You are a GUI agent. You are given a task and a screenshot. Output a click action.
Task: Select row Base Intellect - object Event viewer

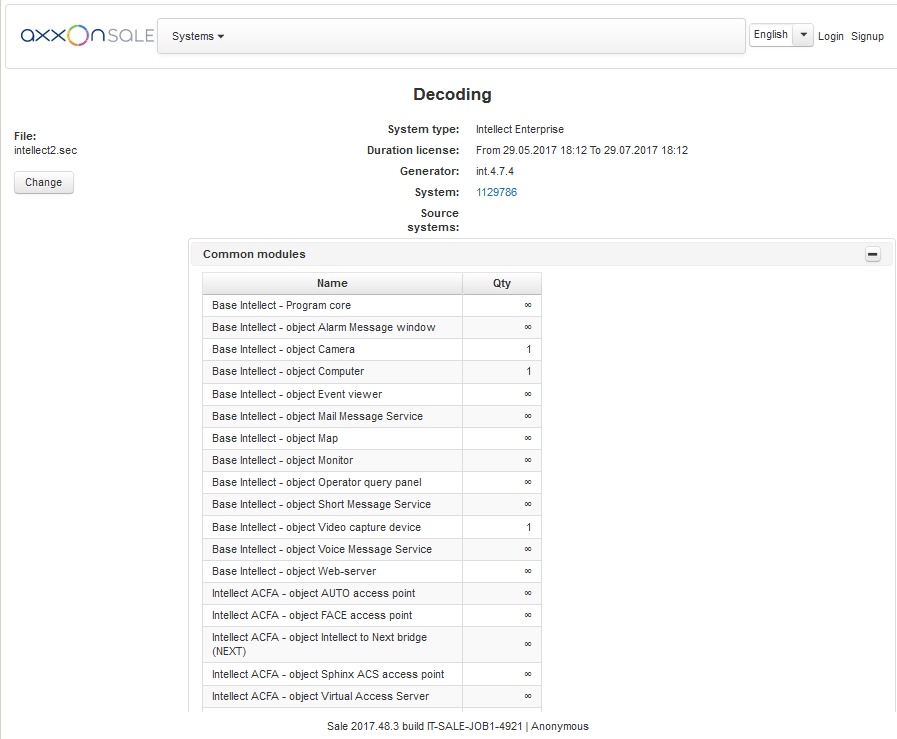371,394
